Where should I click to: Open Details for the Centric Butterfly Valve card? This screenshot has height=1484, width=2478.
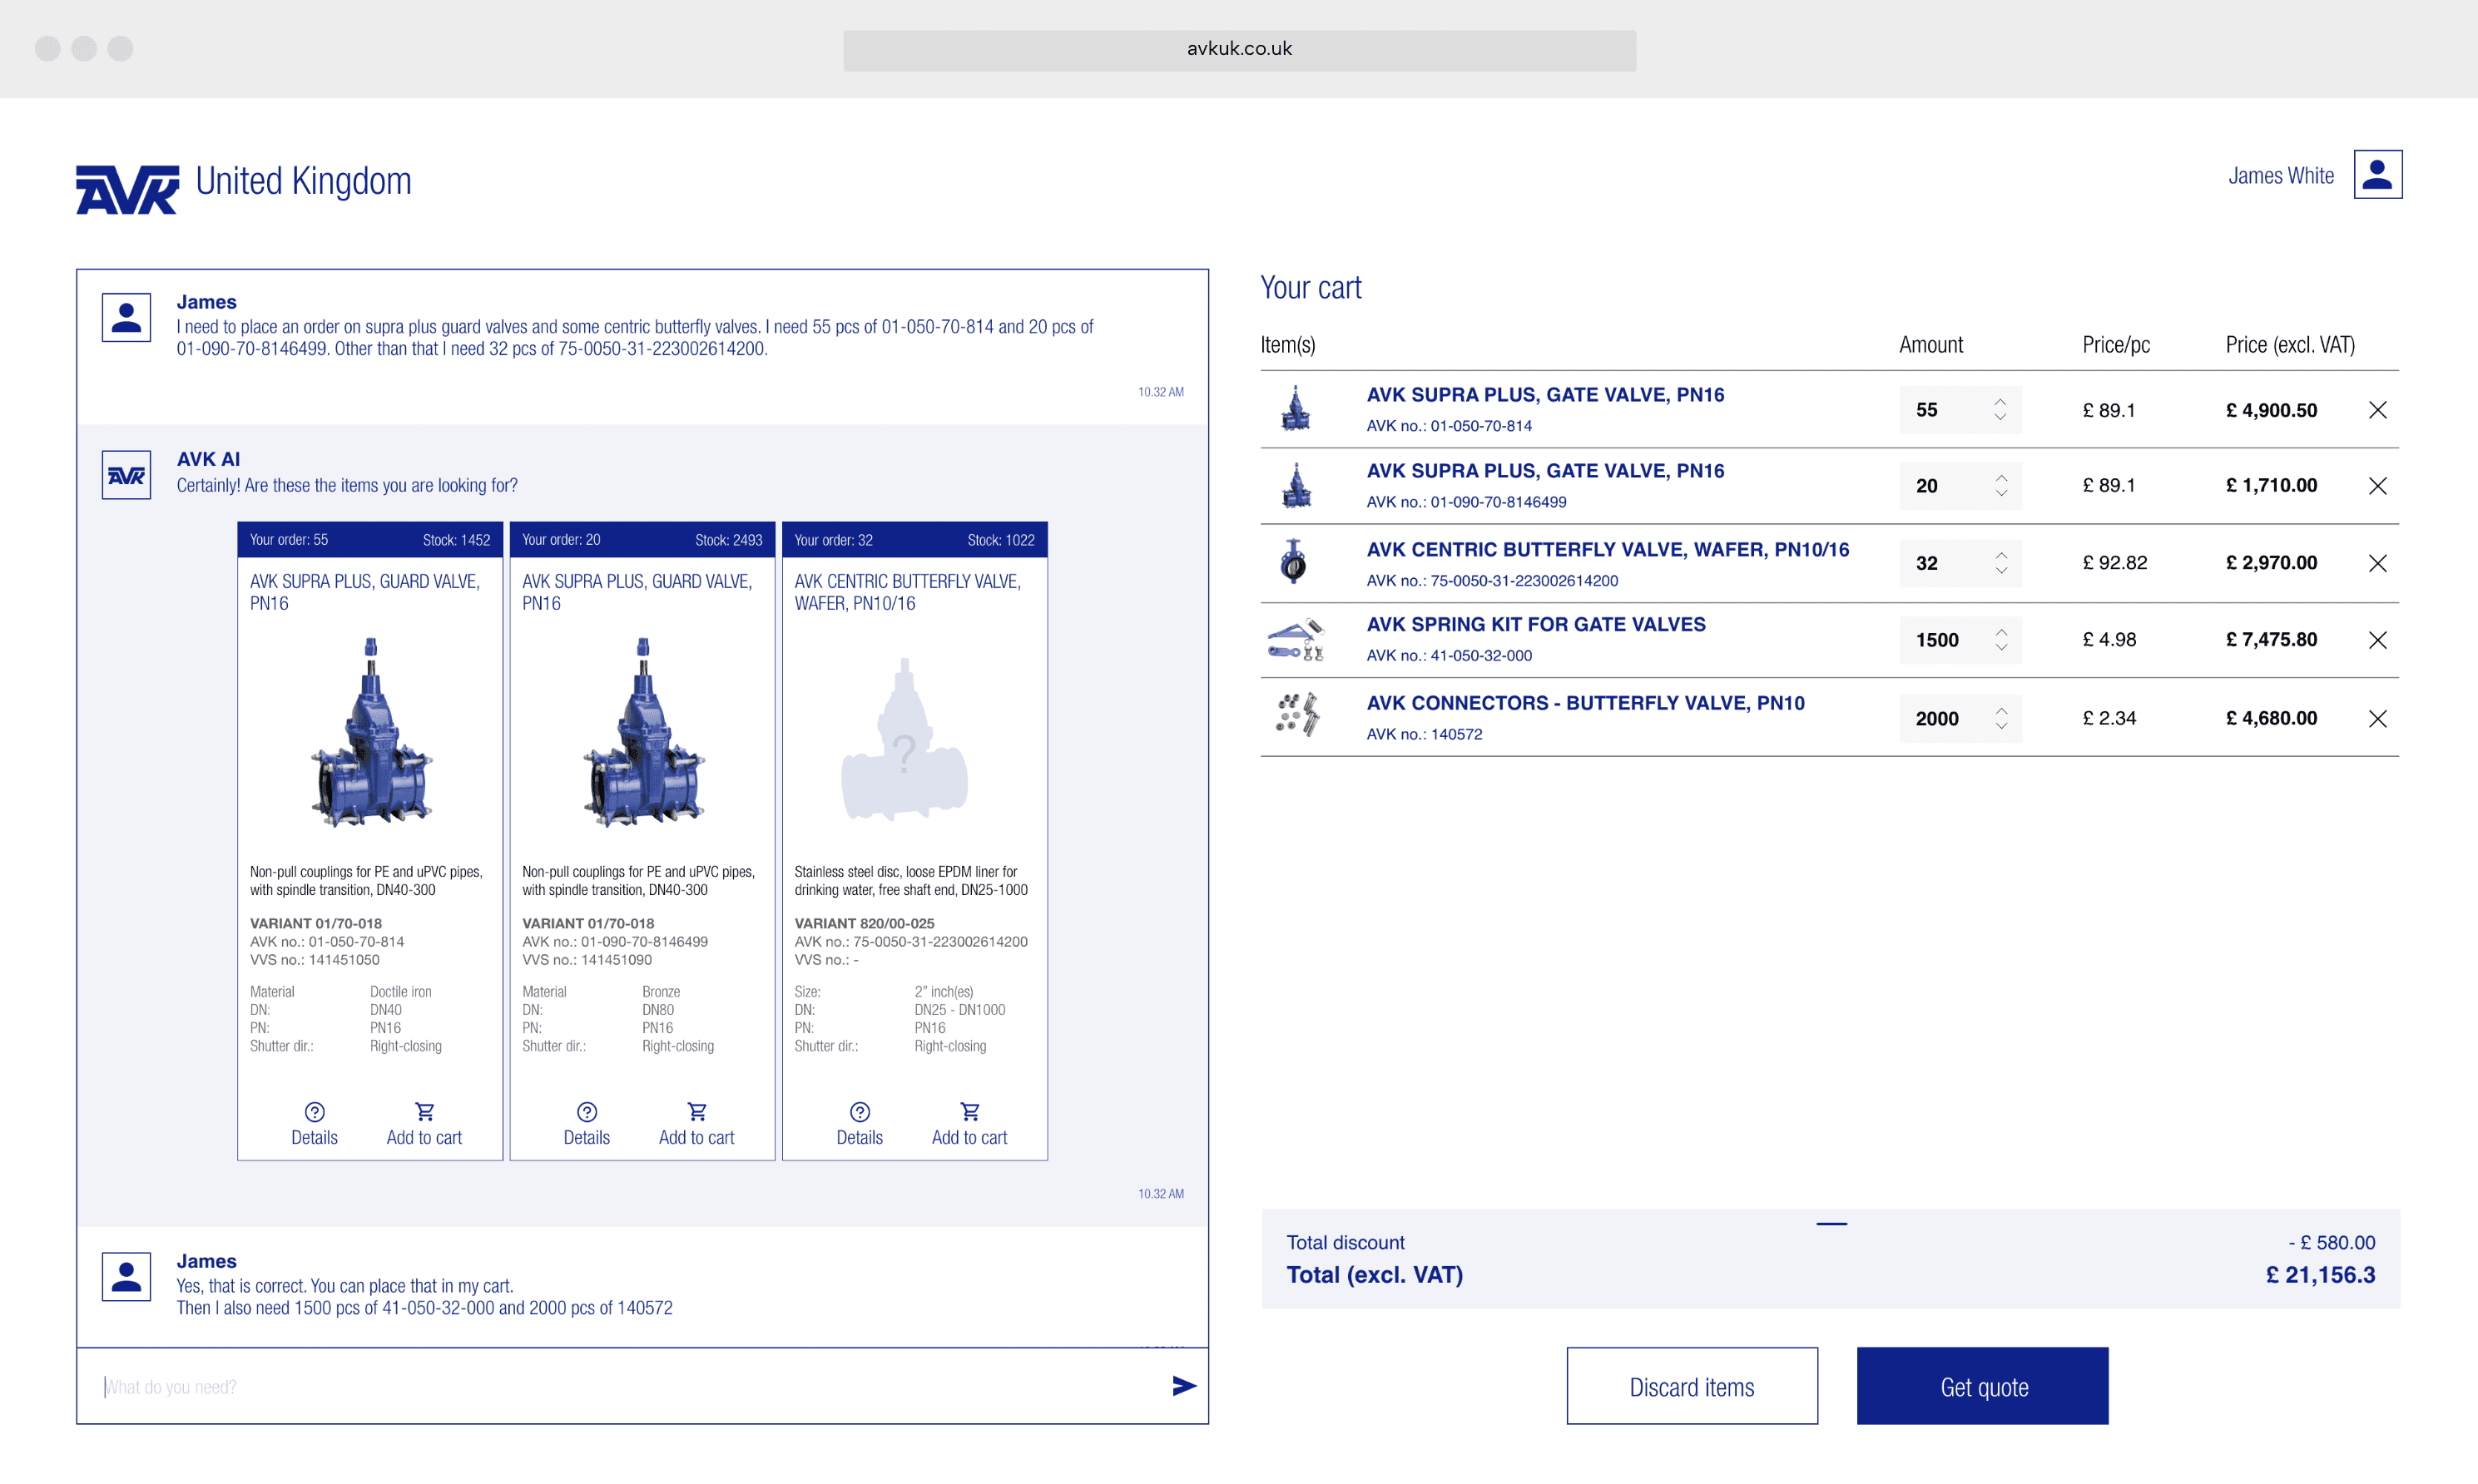(x=859, y=1124)
